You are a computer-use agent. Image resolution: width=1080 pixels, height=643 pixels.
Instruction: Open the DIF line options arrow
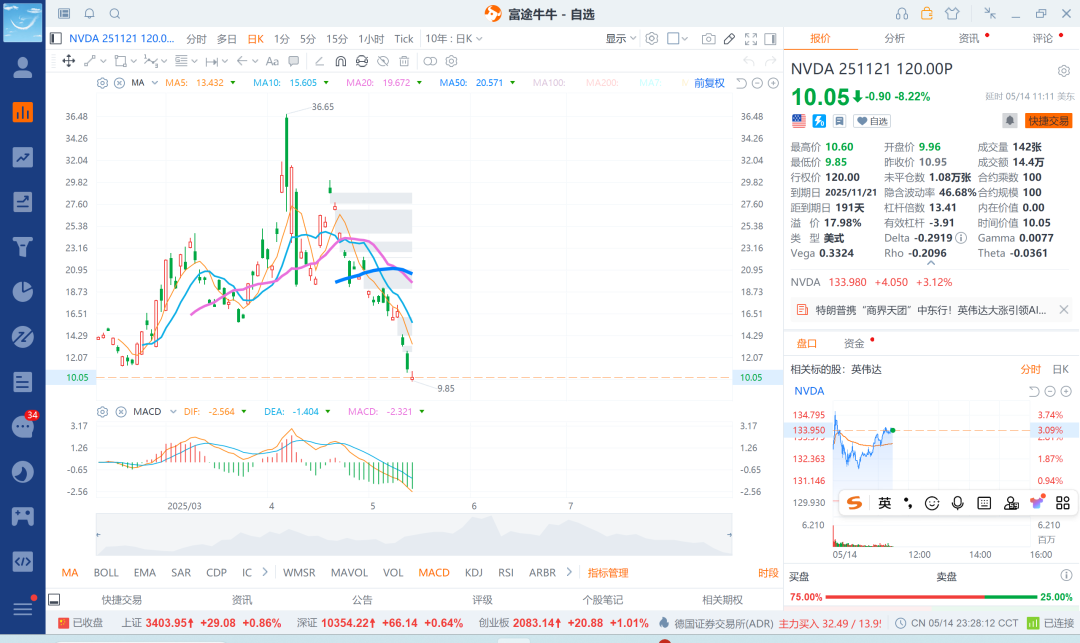[x=244, y=412]
